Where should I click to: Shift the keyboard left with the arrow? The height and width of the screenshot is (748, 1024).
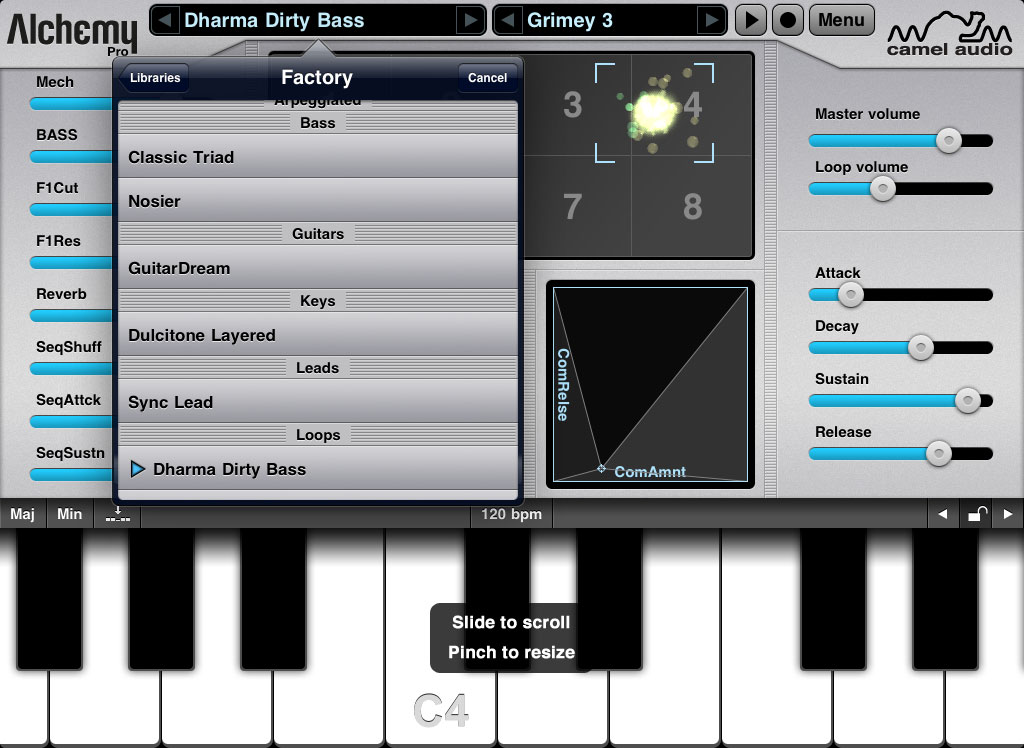942,514
